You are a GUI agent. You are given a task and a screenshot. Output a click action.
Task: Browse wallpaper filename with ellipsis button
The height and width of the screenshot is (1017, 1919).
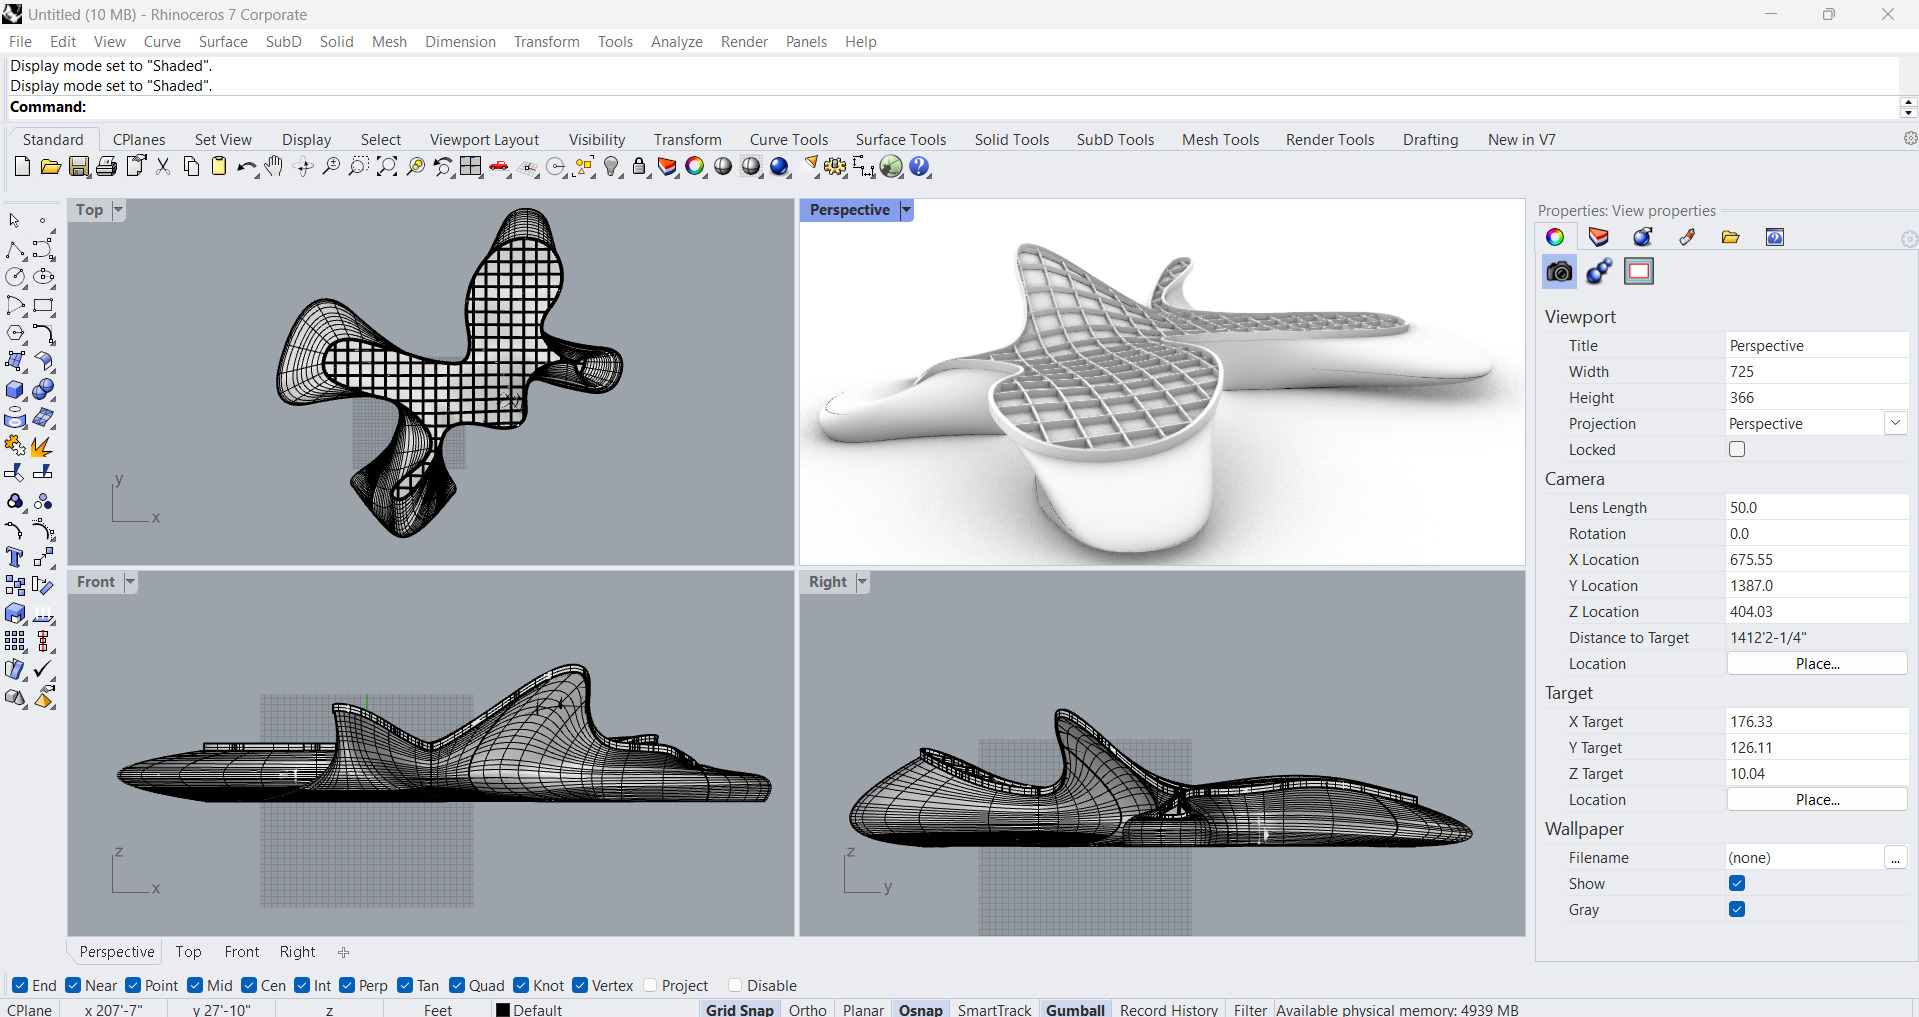click(x=1896, y=858)
